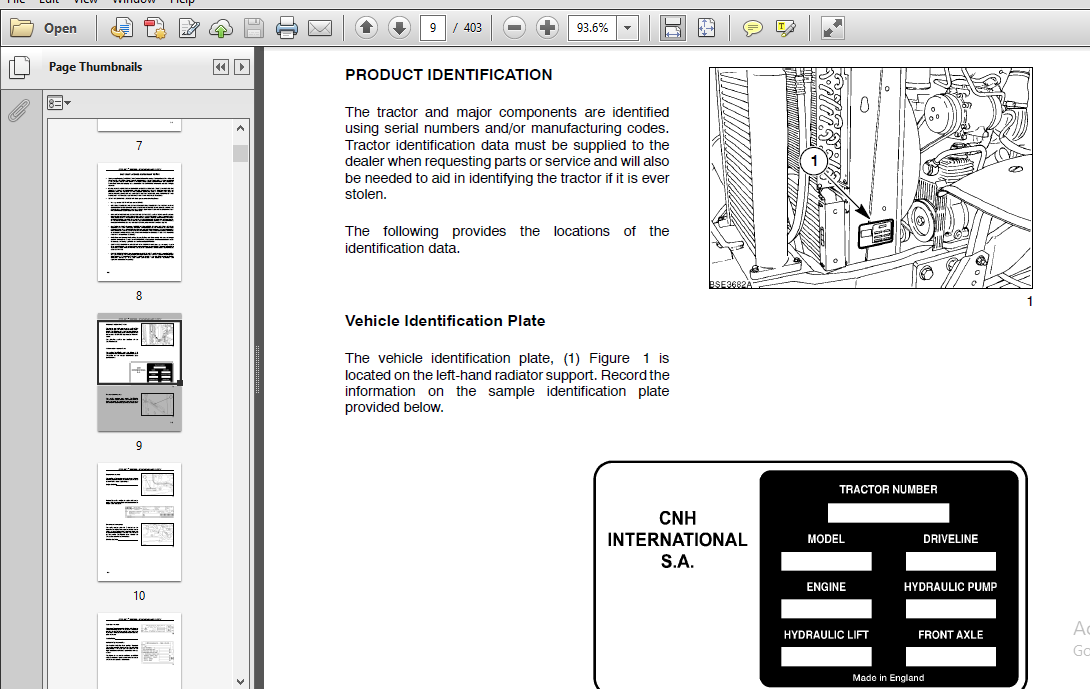The image size is (1090, 689).
Task: Go to next page with the down arrow
Action: (x=399, y=28)
